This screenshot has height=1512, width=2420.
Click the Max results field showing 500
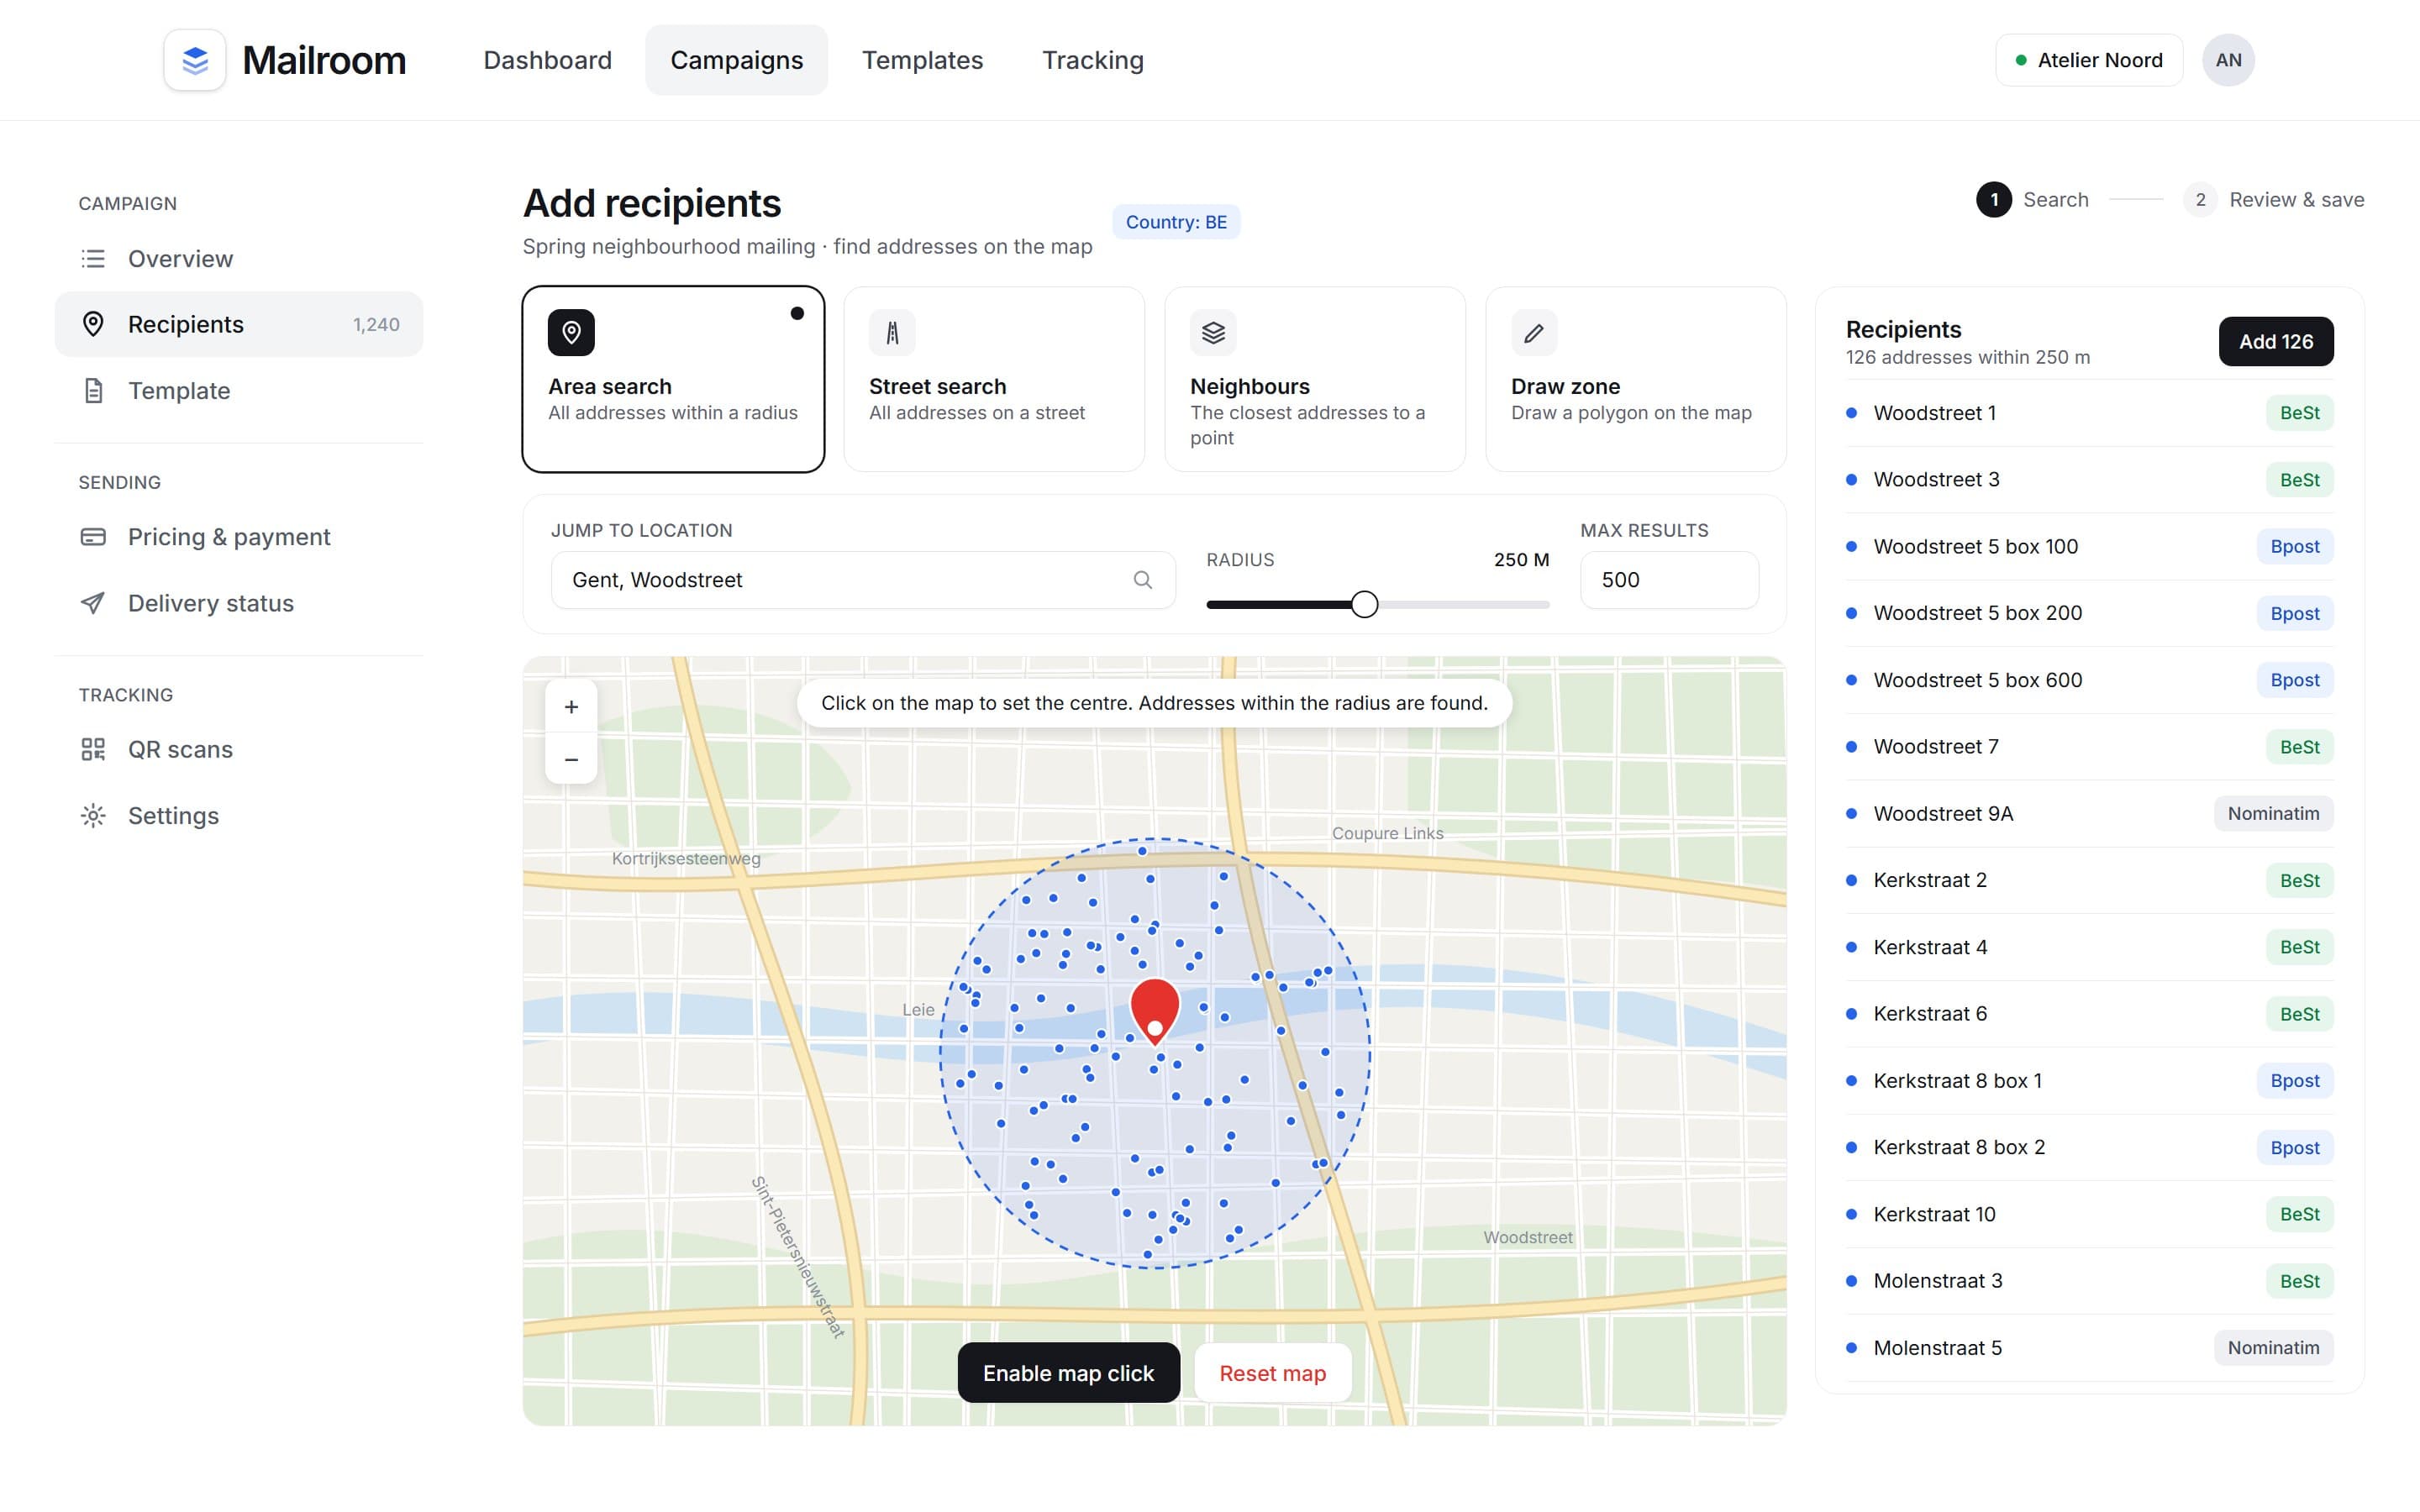1669,580
